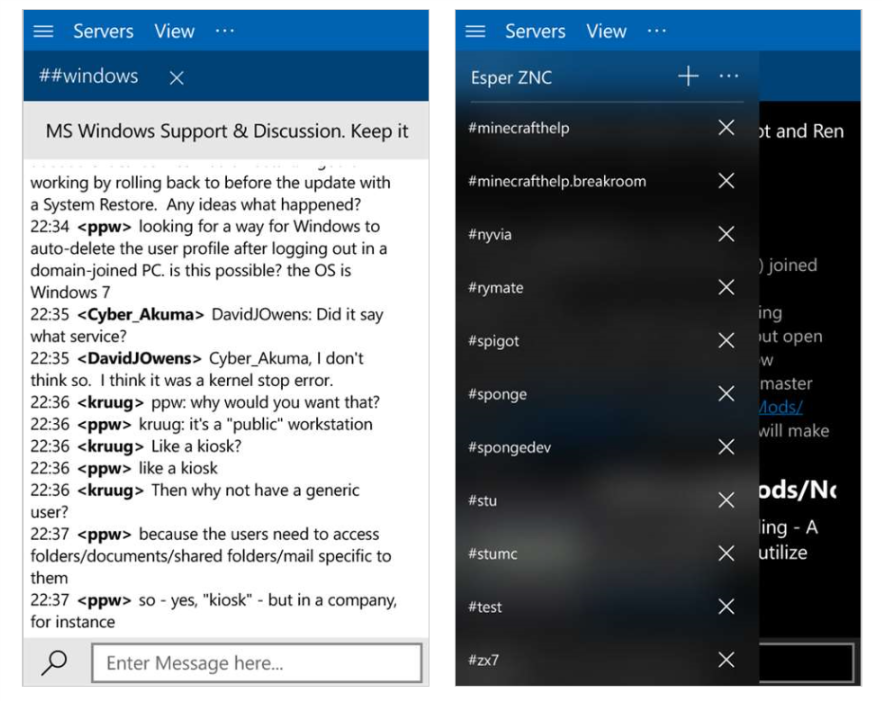Remove #minecrafthelp from the channel list
The height and width of the screenshot is (701, 882).
(724, 128)
